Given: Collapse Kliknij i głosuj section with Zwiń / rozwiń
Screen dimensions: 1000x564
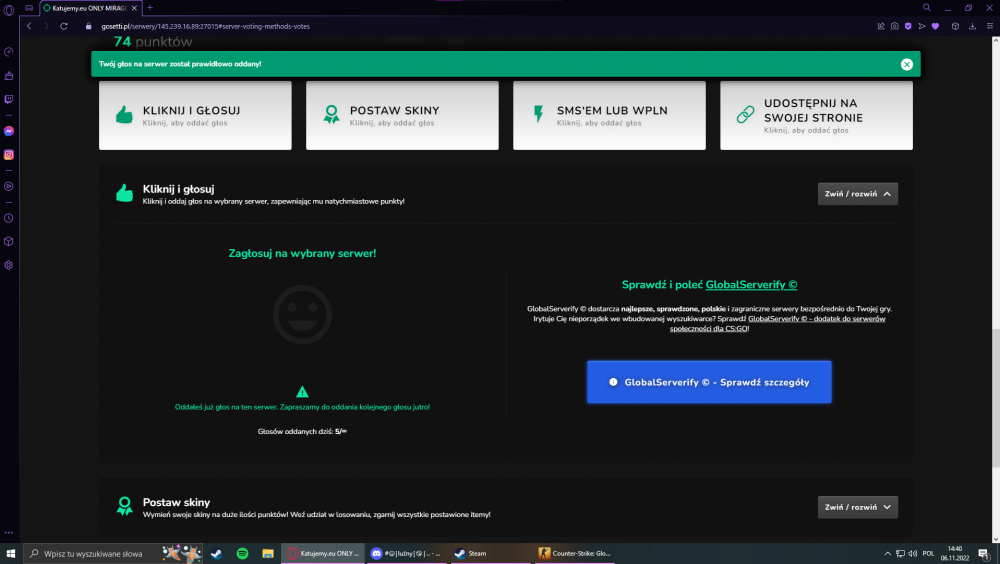Looking at the screenshot, I should [858, 194].
